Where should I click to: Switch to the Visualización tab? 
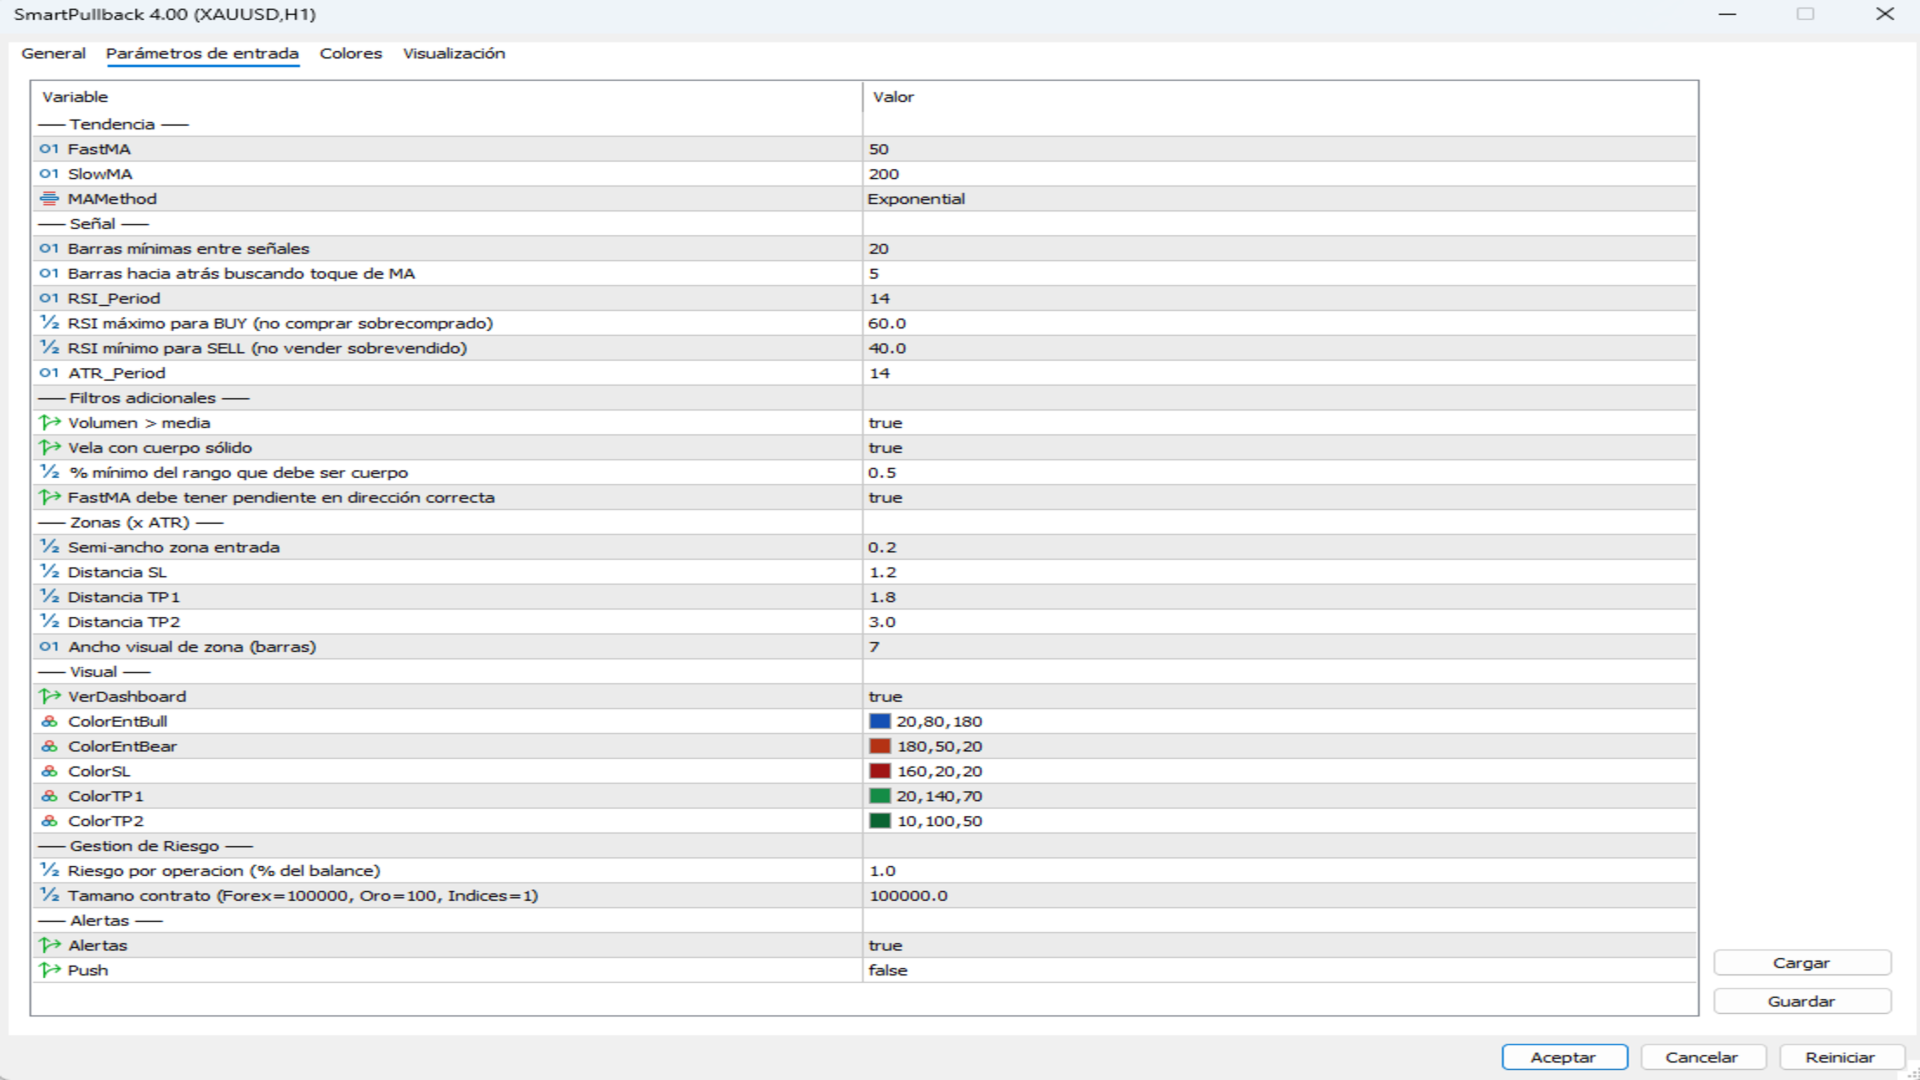[x=453, y=53]
